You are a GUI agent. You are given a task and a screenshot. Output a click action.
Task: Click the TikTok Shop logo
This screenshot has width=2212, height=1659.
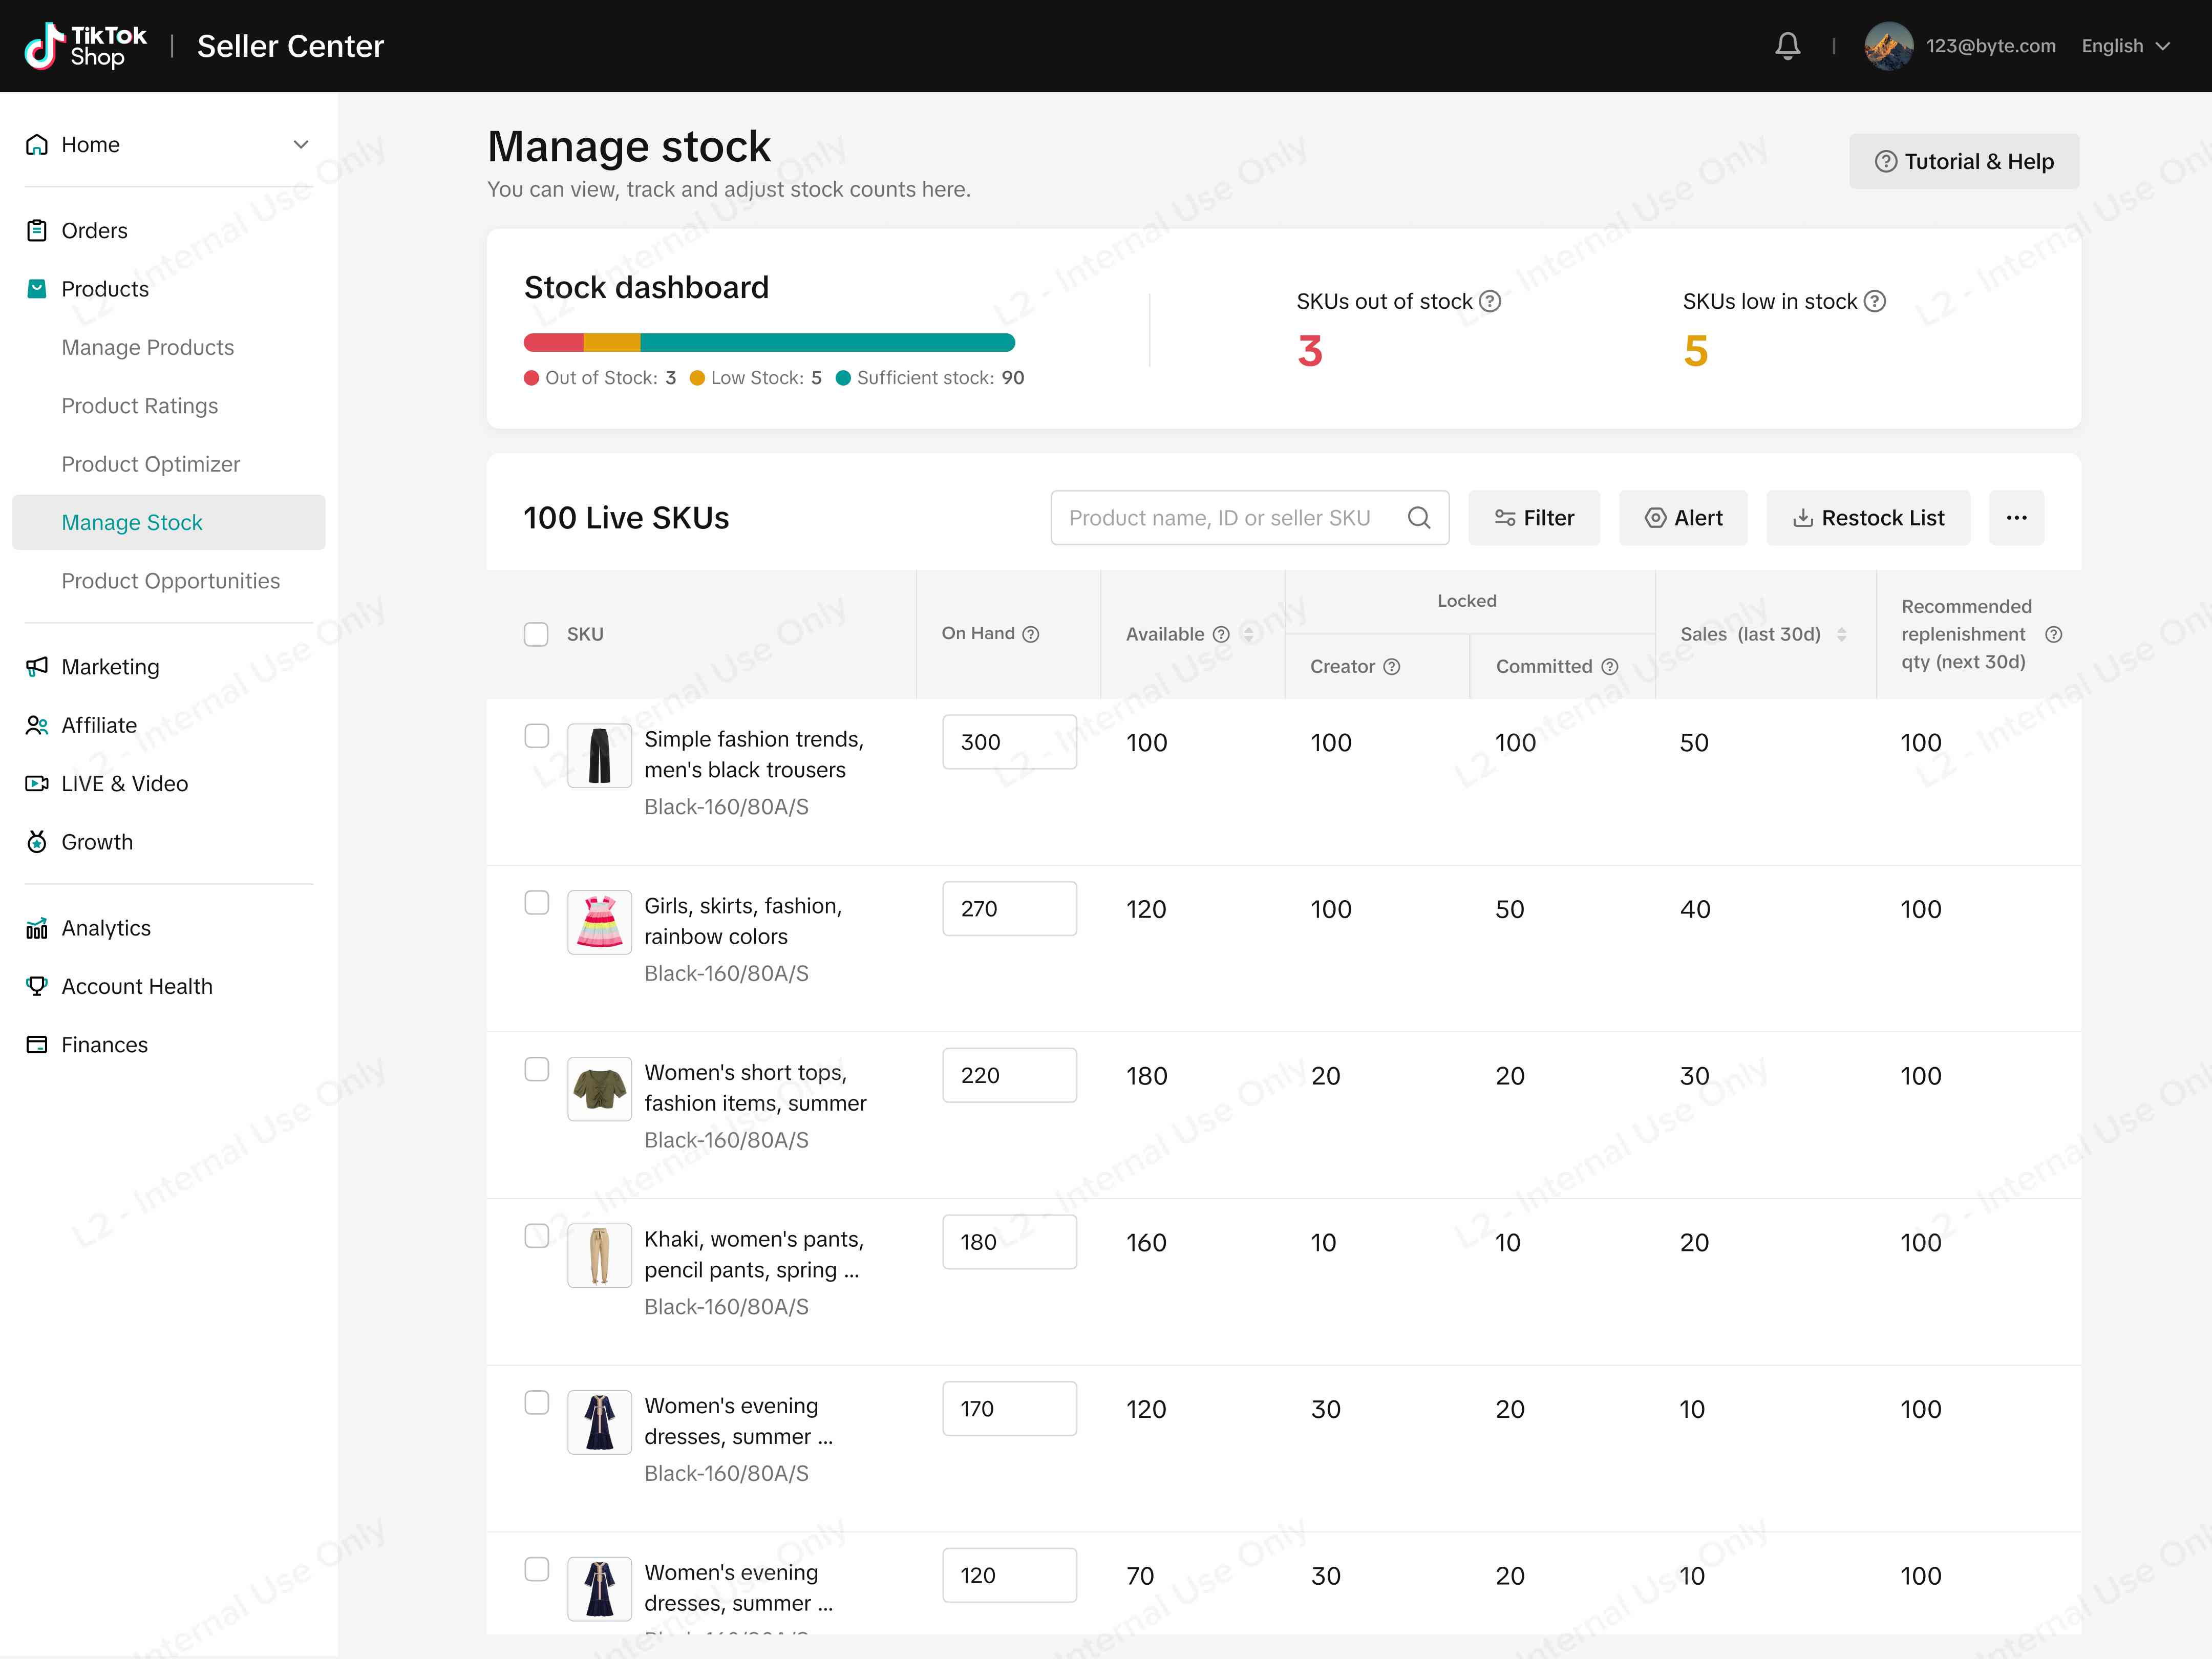click(84, 45)
